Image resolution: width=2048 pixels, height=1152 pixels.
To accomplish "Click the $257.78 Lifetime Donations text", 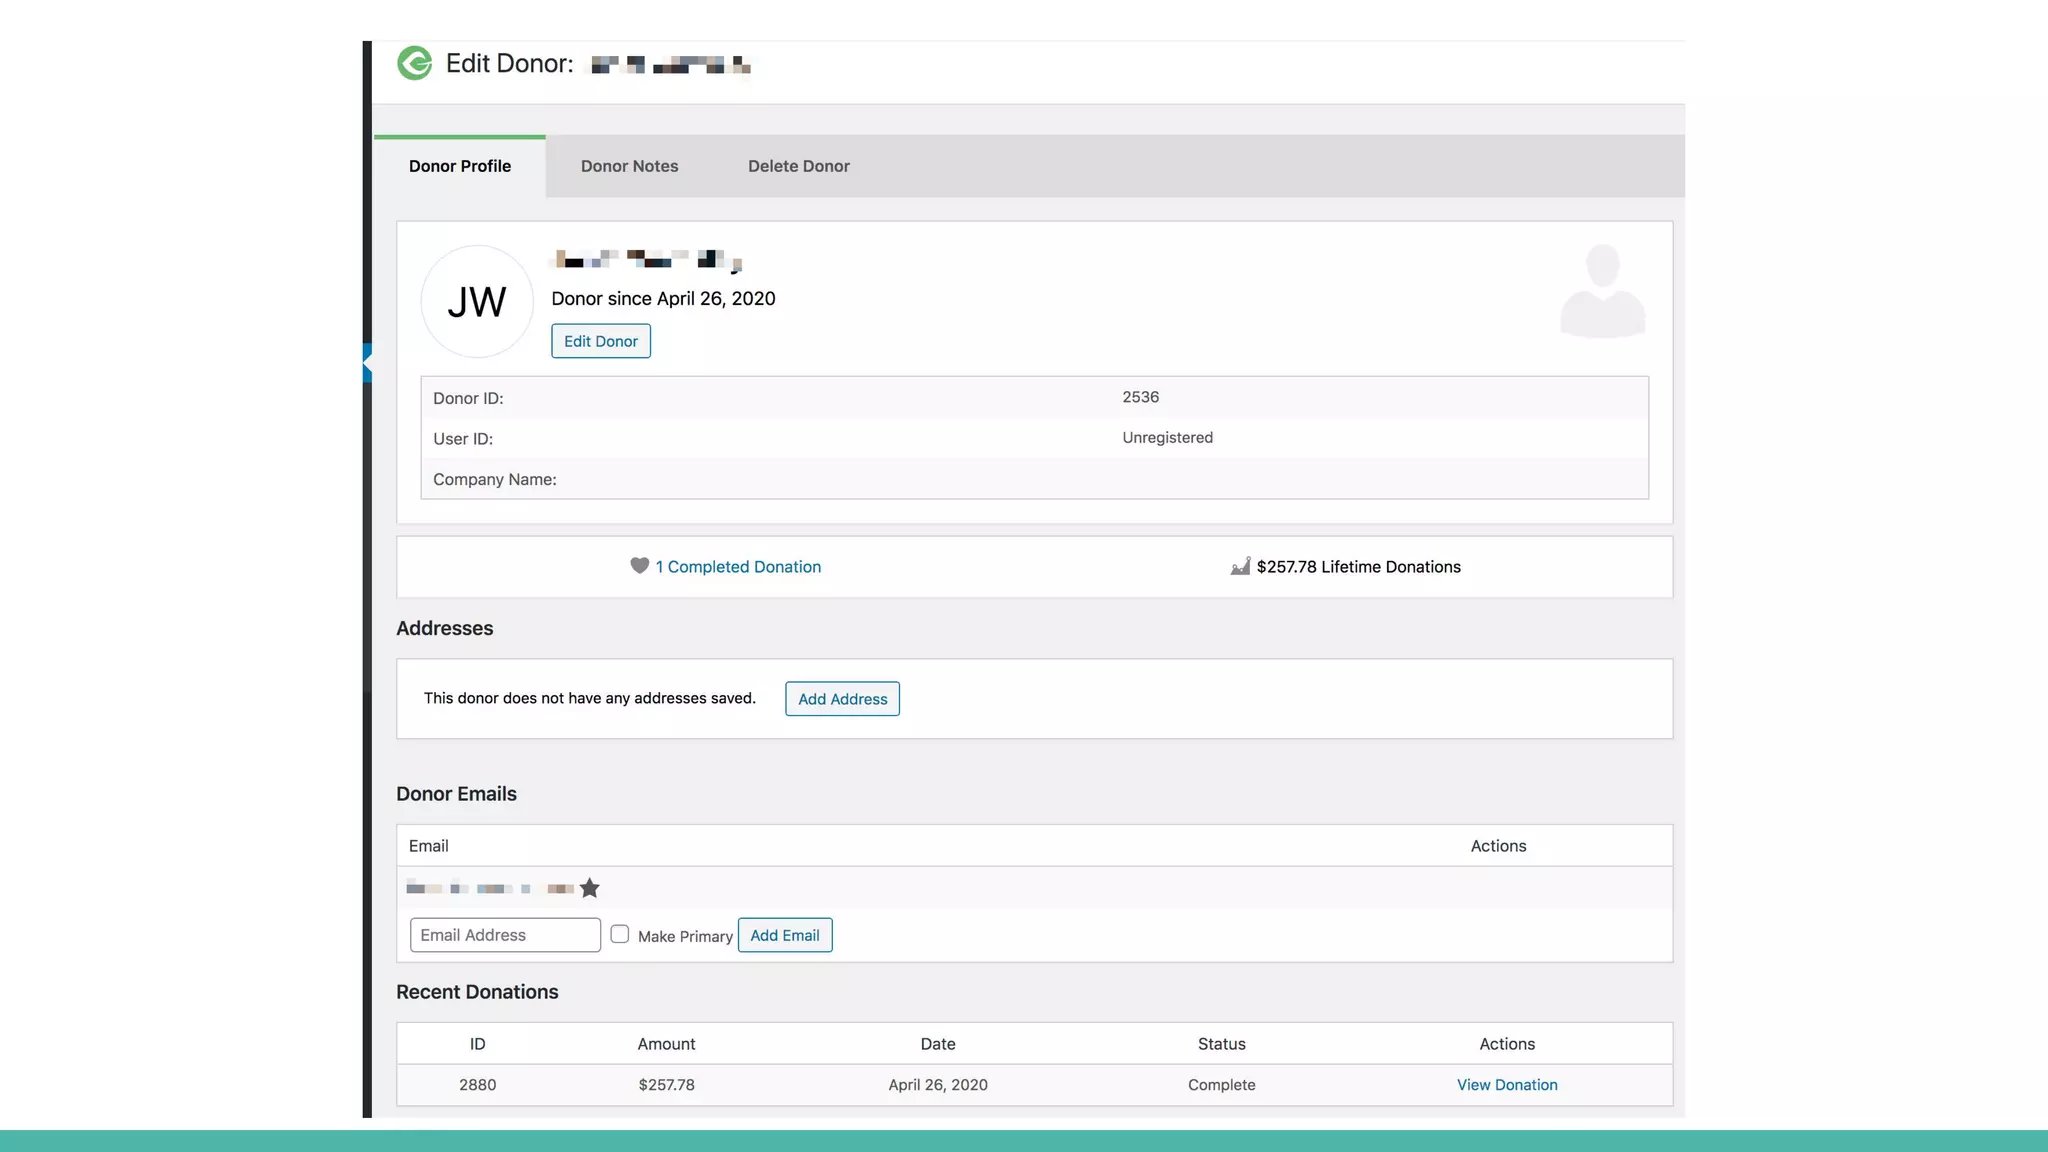I will 1358,567.
